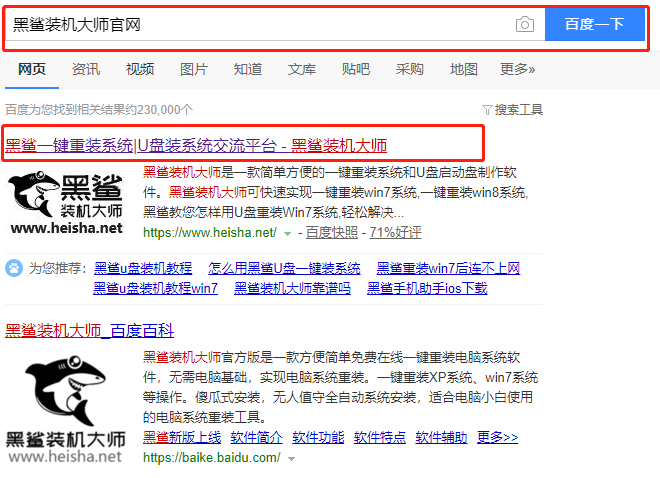The width and height of the screenshot is (660, 478).
Task: Click the result count text 百度为您找到相关结果约230,000个
Action: [x=99, y=110]
